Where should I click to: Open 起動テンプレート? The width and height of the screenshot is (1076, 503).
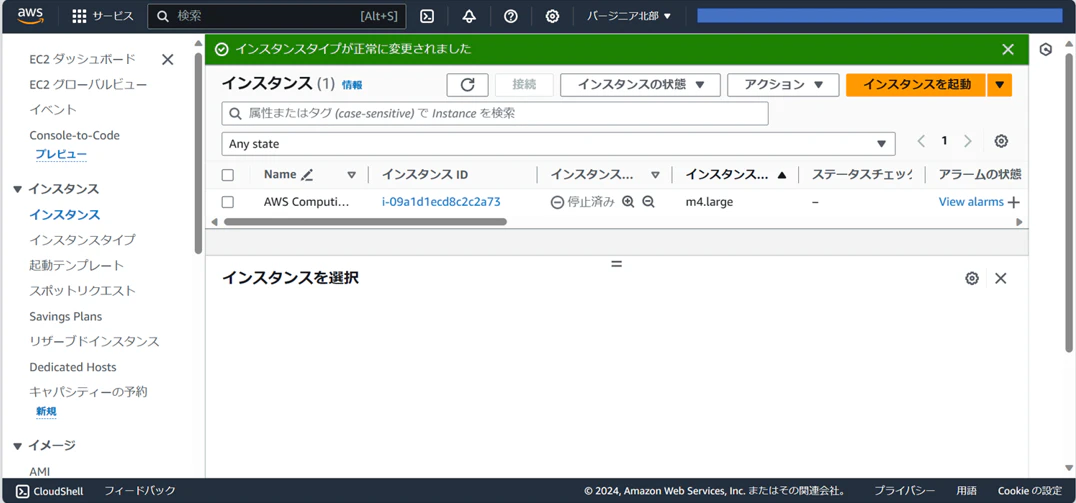[x=76, y=265]
